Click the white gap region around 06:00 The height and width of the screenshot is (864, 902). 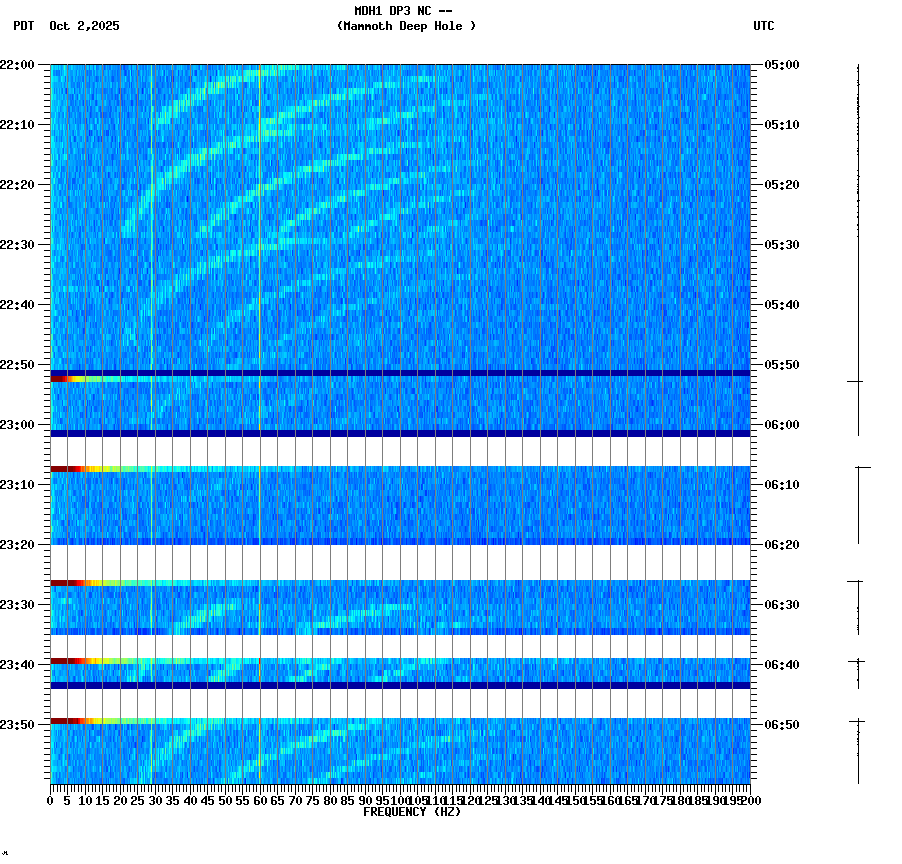(x=400, y=448)
